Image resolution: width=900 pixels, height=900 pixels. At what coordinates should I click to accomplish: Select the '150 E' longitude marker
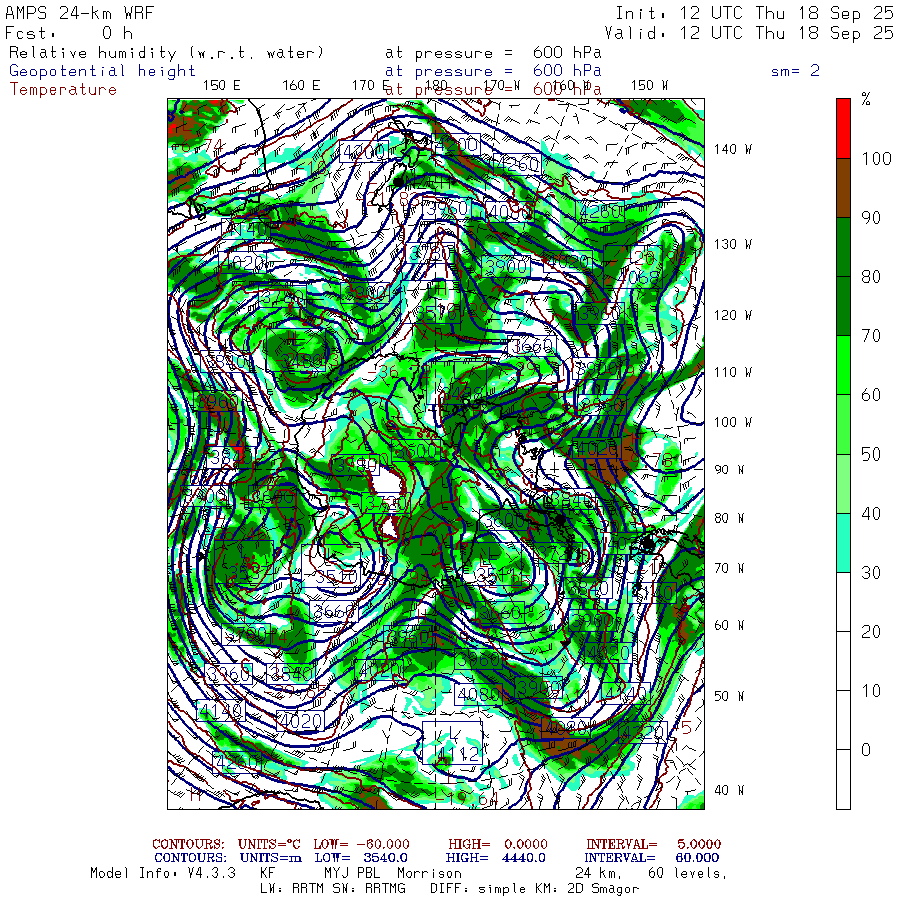click(221, 85)
